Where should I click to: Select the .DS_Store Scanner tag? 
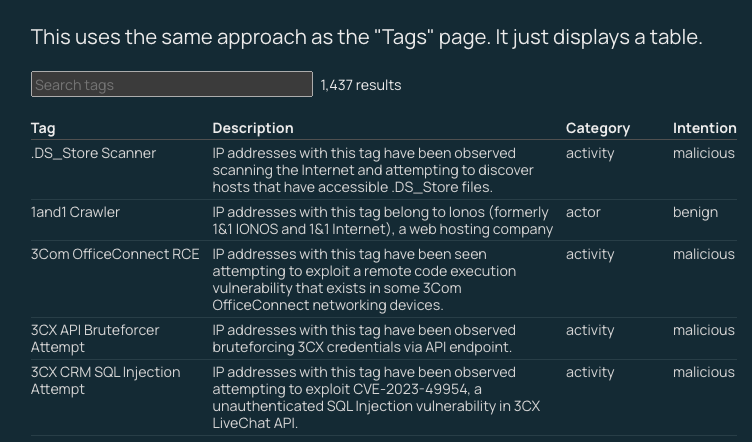[x=93, y=153]
